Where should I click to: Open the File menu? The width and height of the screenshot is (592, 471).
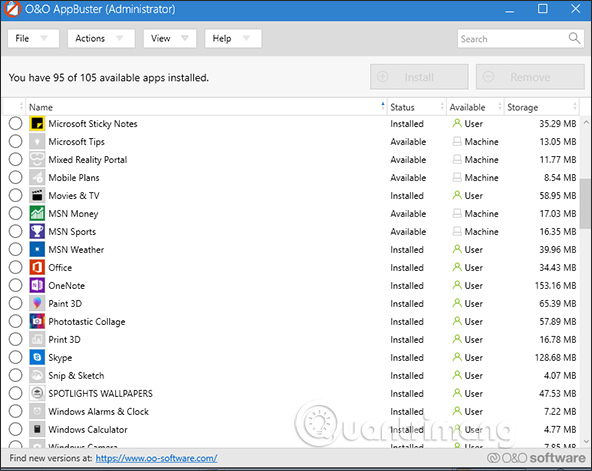tap(33, 38)
